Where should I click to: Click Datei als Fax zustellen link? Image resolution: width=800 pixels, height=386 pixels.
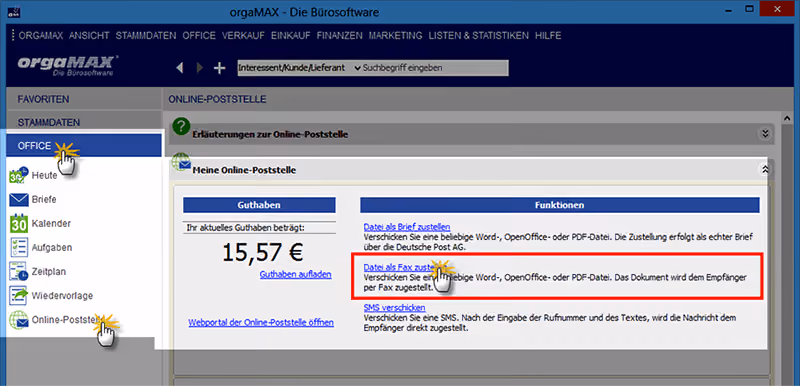pos(404,267)
